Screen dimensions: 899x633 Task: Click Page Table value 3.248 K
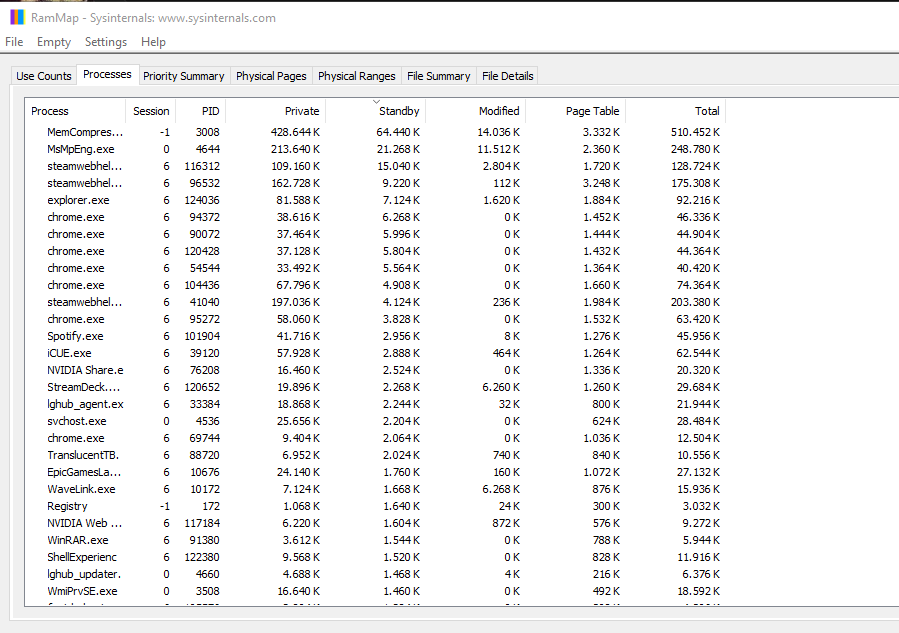point(601,183)
